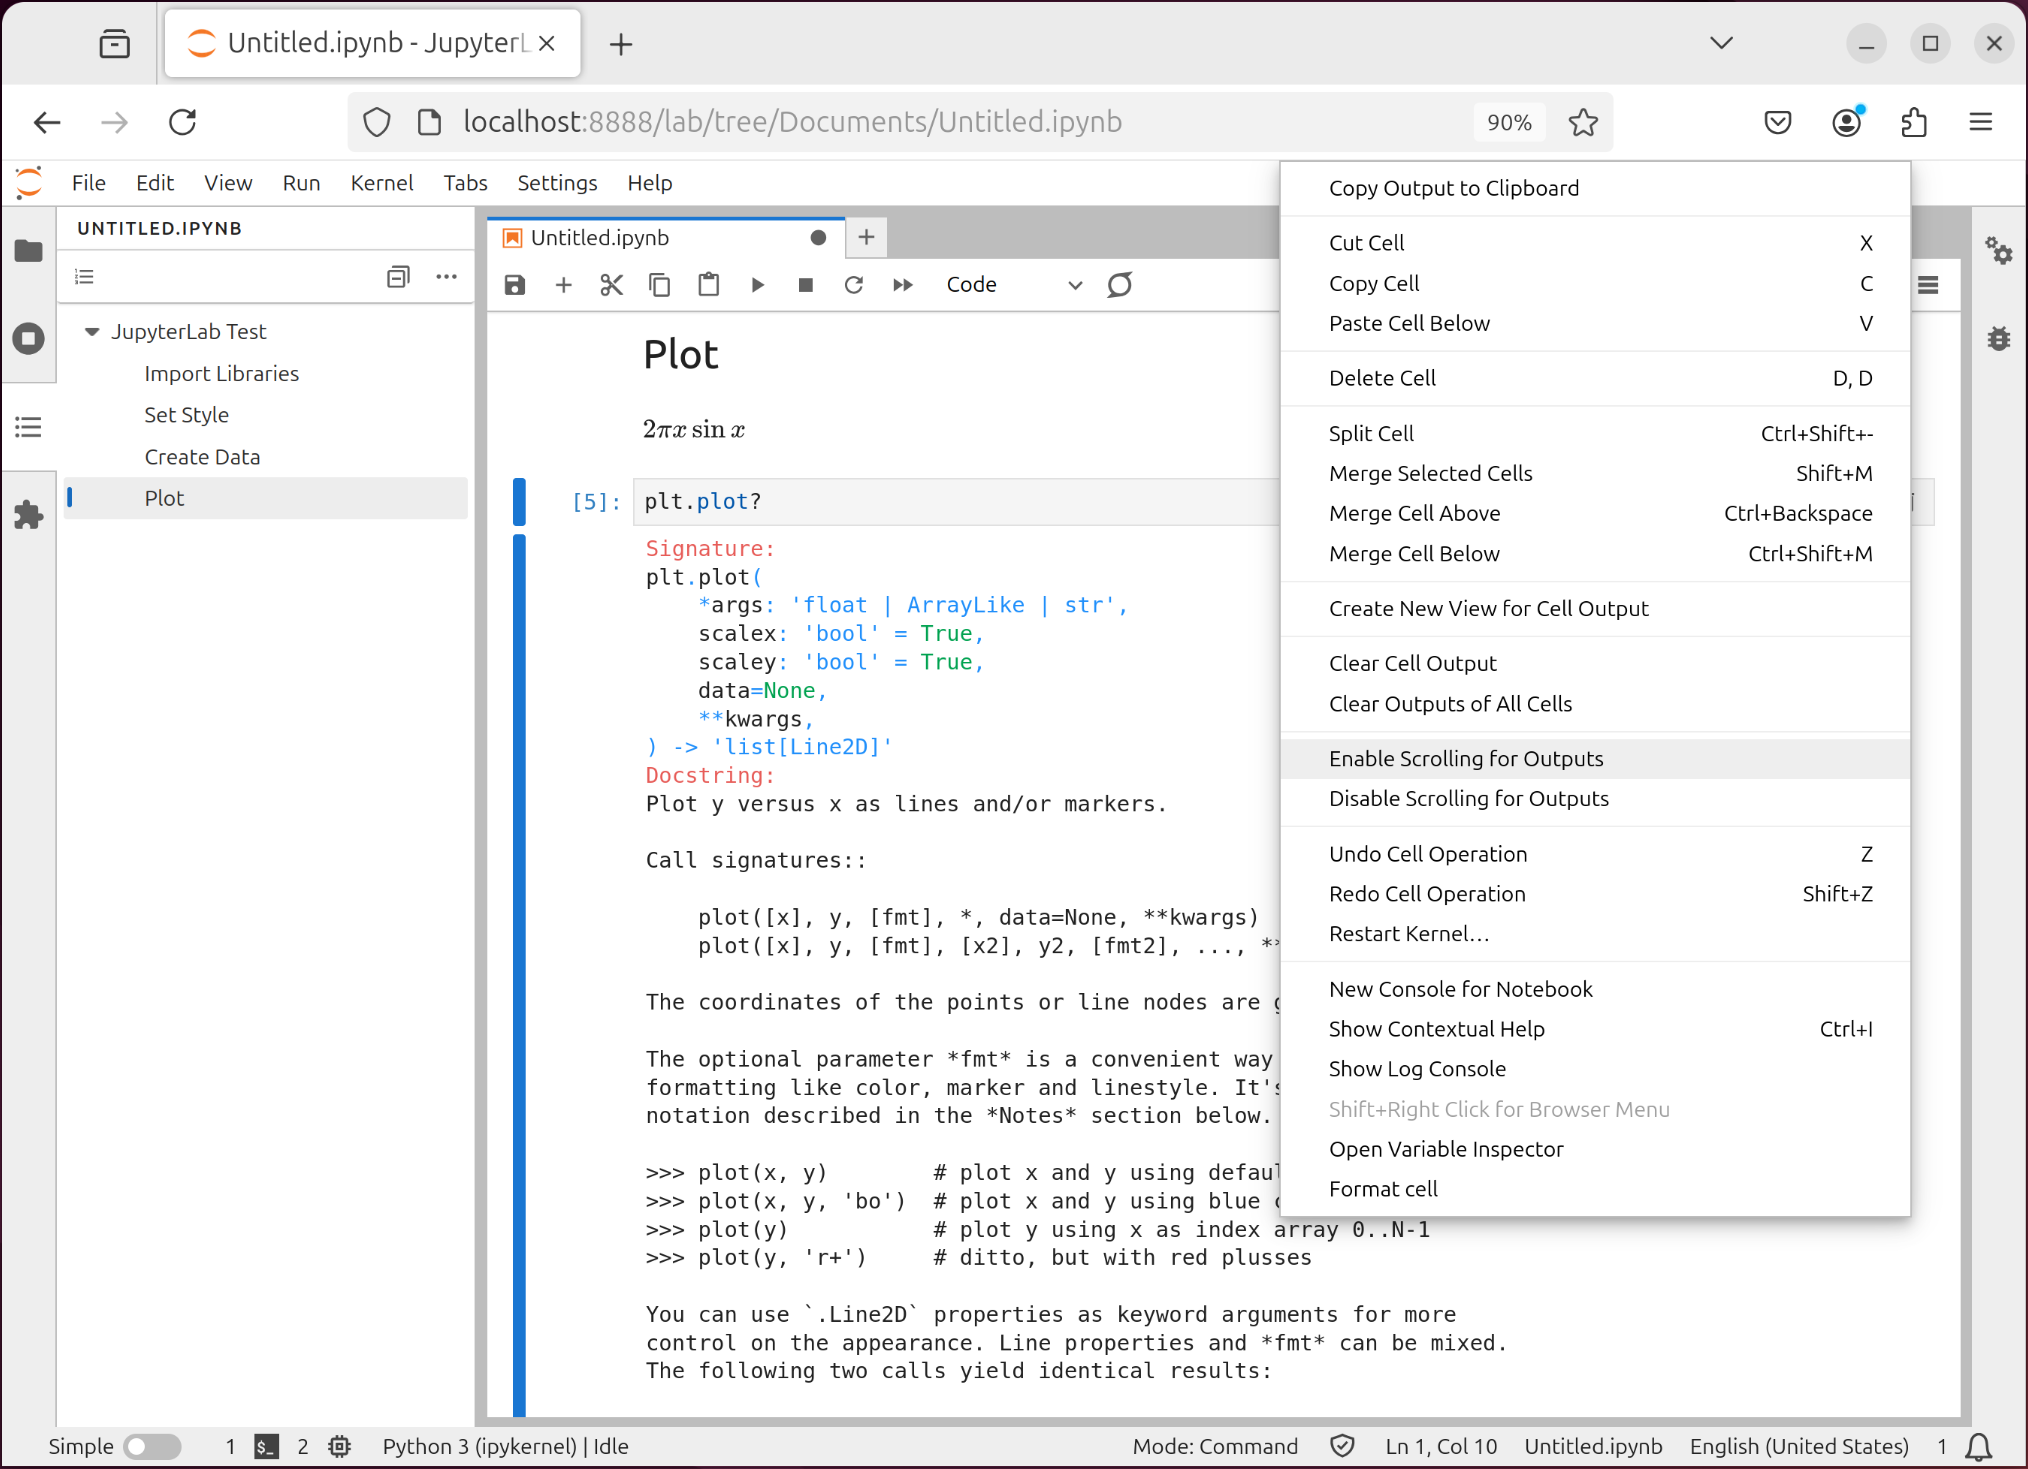Paste cell using clipboard toolbar icon
This screenshot has height=1469, width=2028.
point(708,285)
